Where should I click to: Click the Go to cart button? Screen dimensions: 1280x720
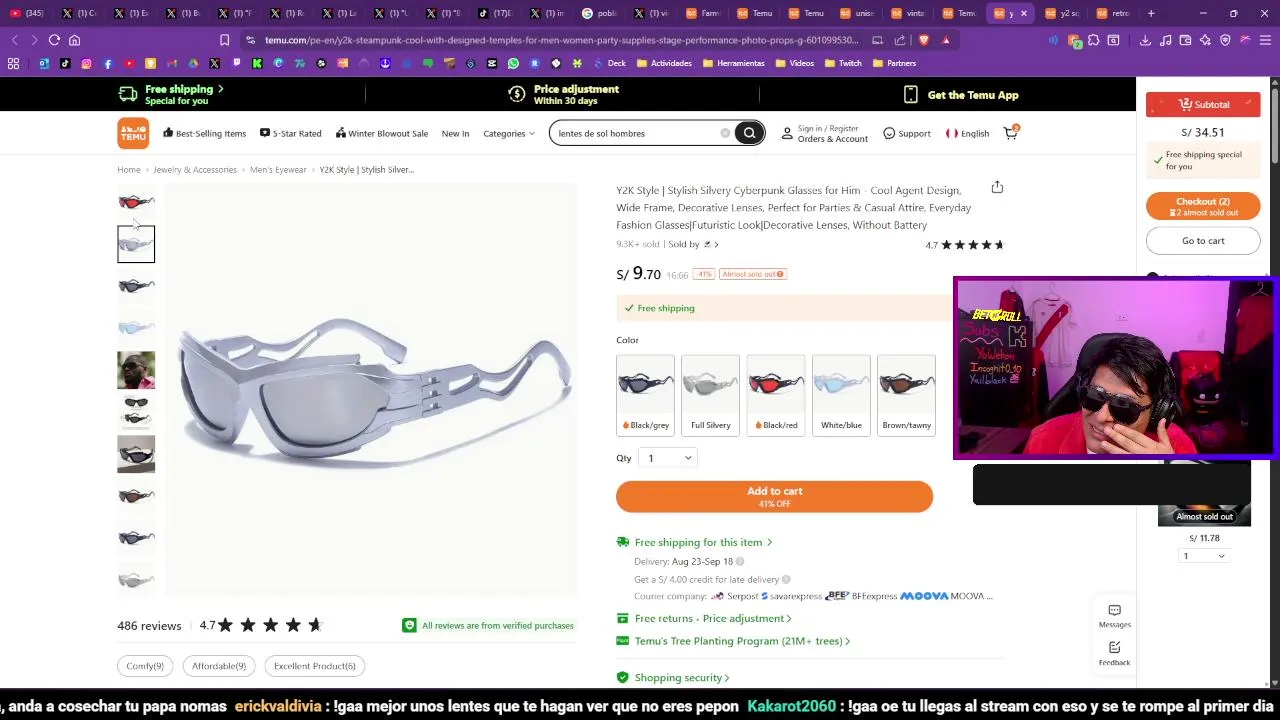pos(1203,241)
